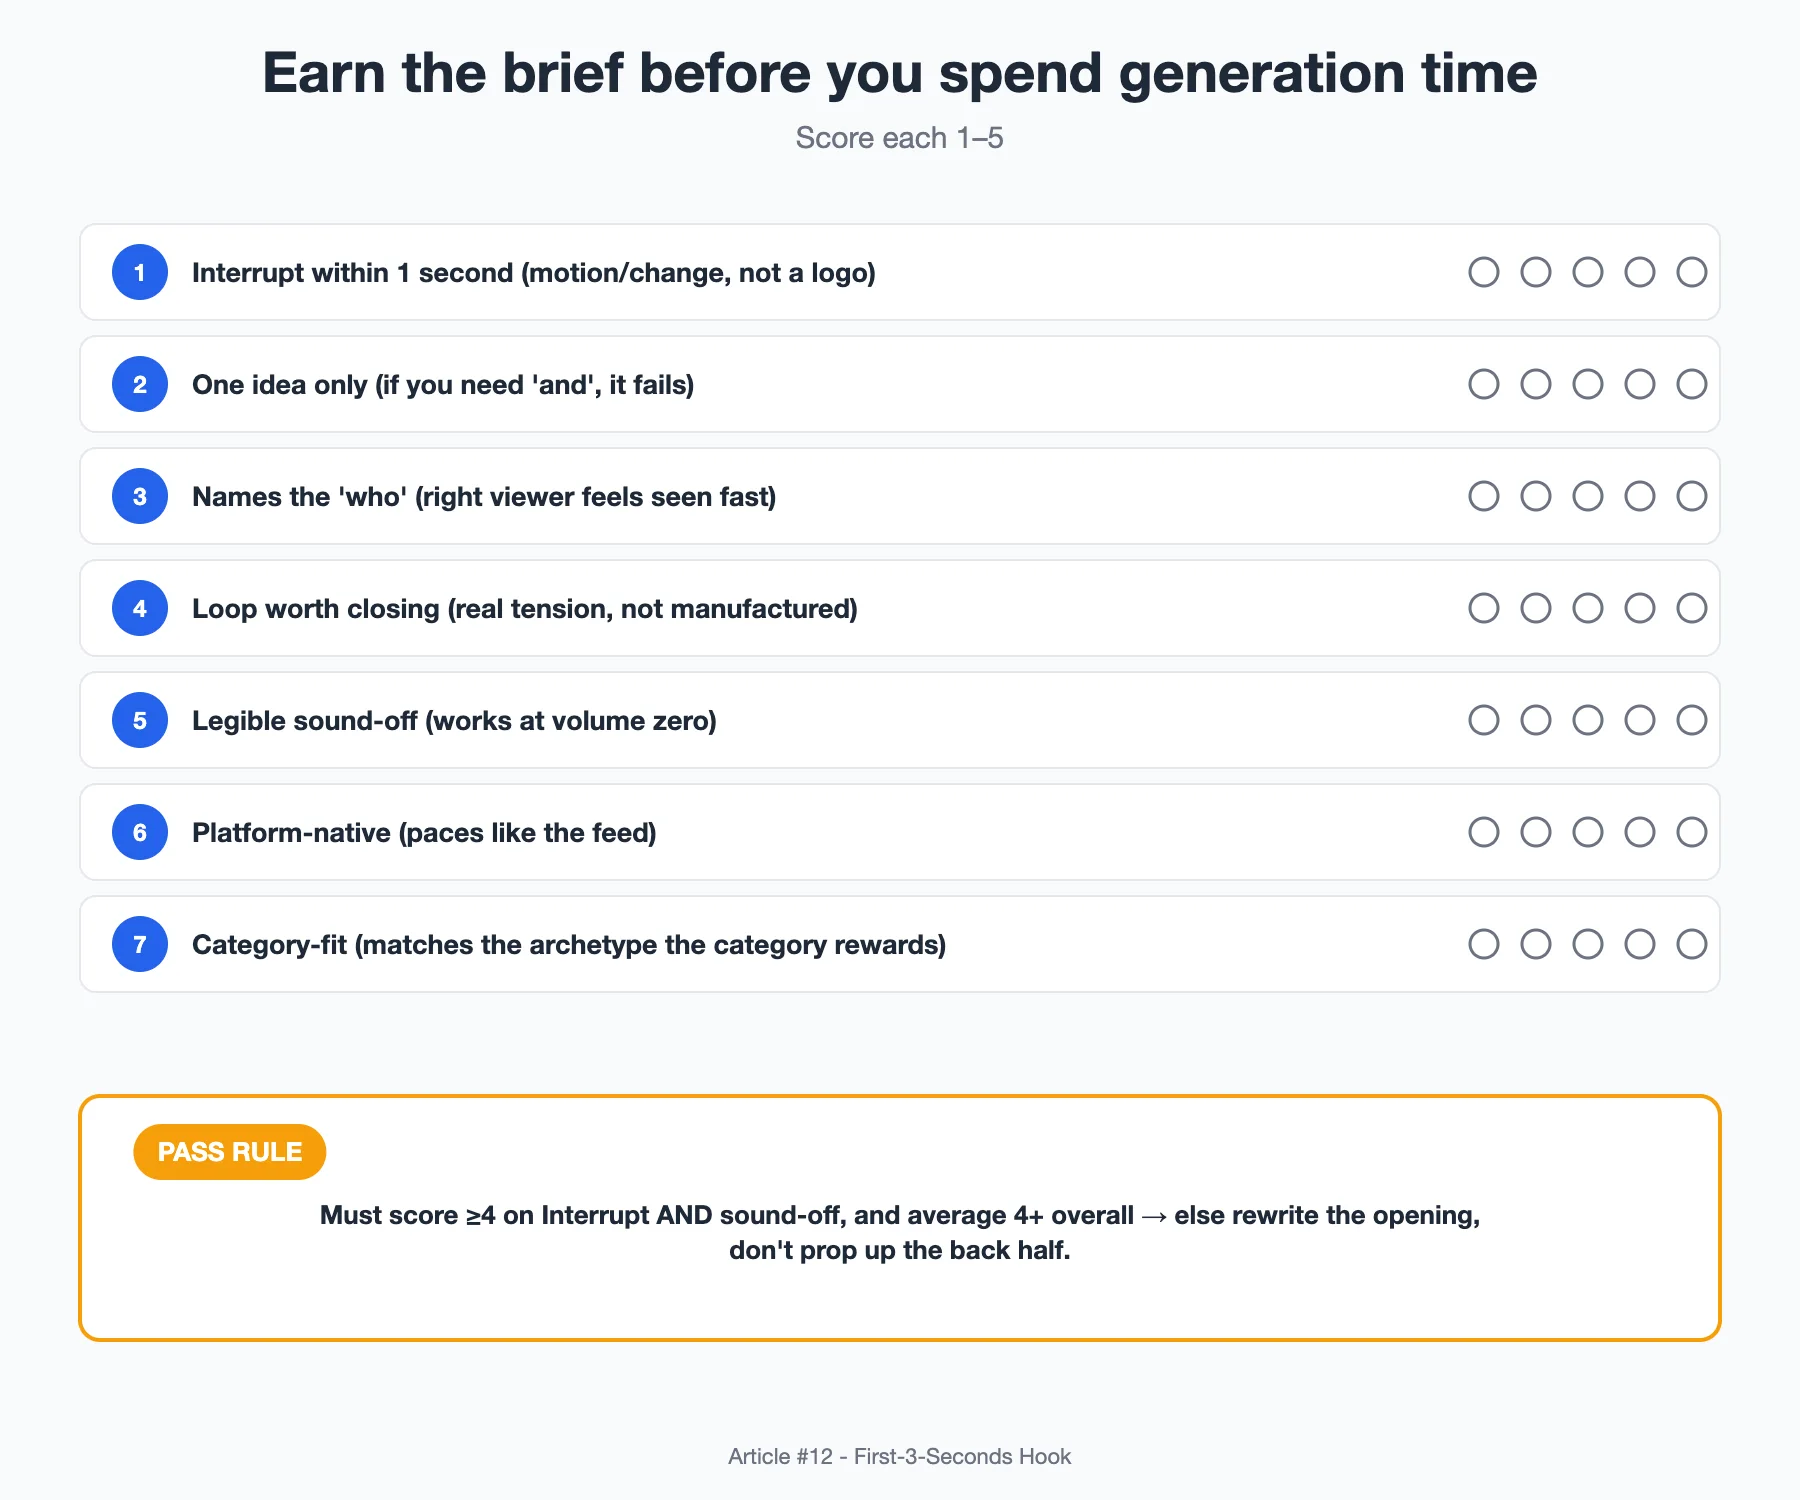Score Interrupt within 1 second as 5
This screenshot has height=1500, width=1800.
1692,272
